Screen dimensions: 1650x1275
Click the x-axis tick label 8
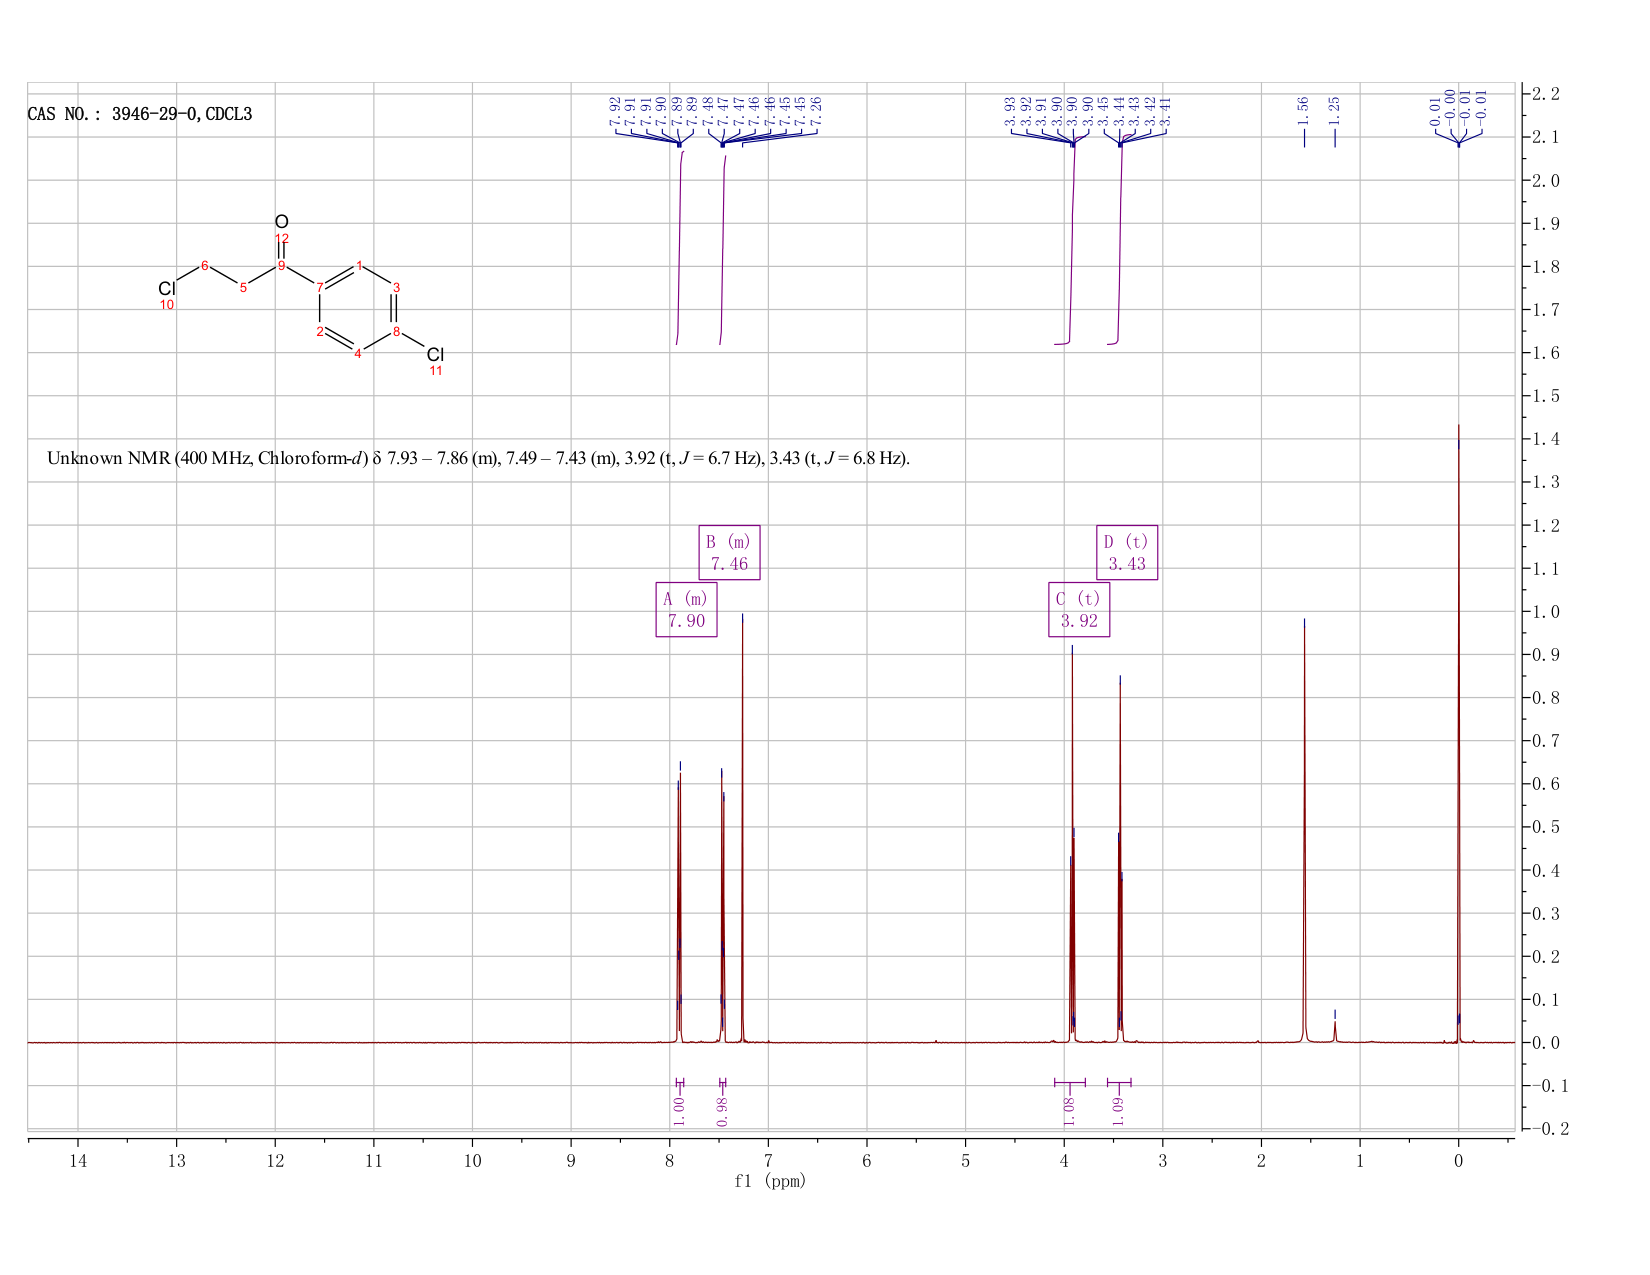(670, 1161)
